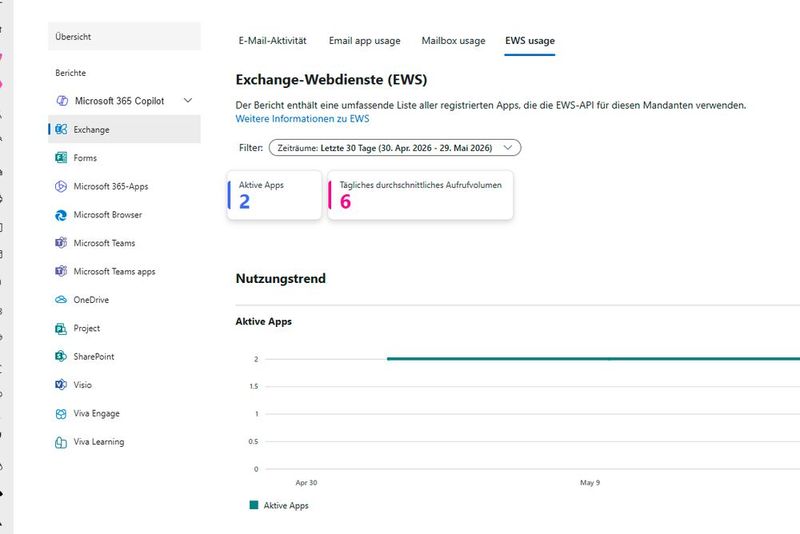This screenshot has height=534, width=800.
Task: Open the Übersicht section
Action: click(x=124, y=36)
